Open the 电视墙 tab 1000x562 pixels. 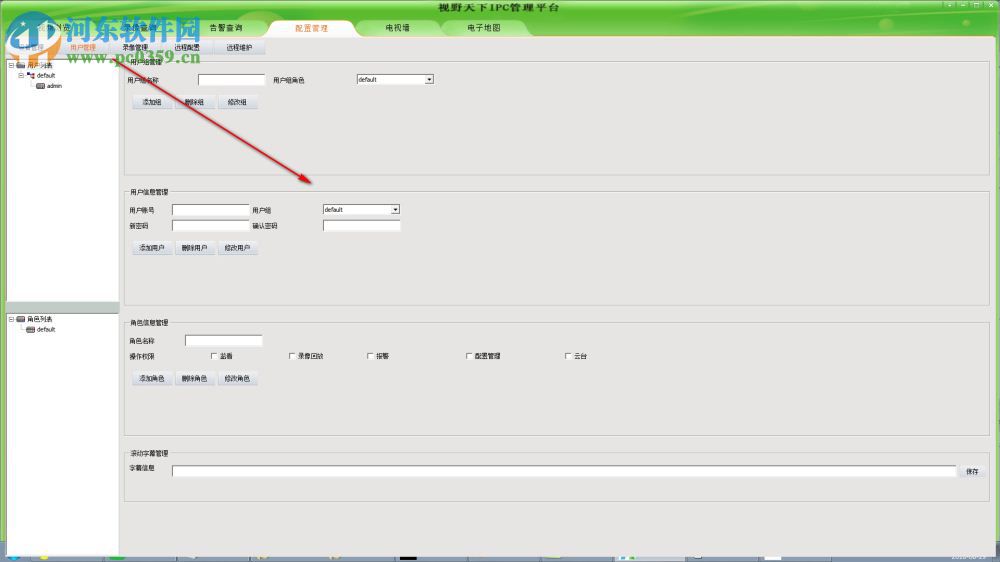397,28
